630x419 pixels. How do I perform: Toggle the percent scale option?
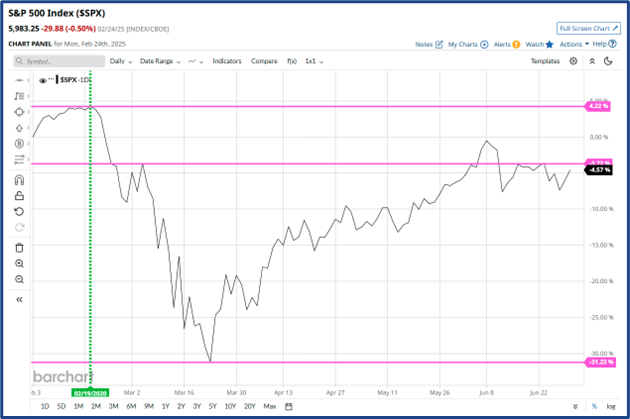point(596,407)
